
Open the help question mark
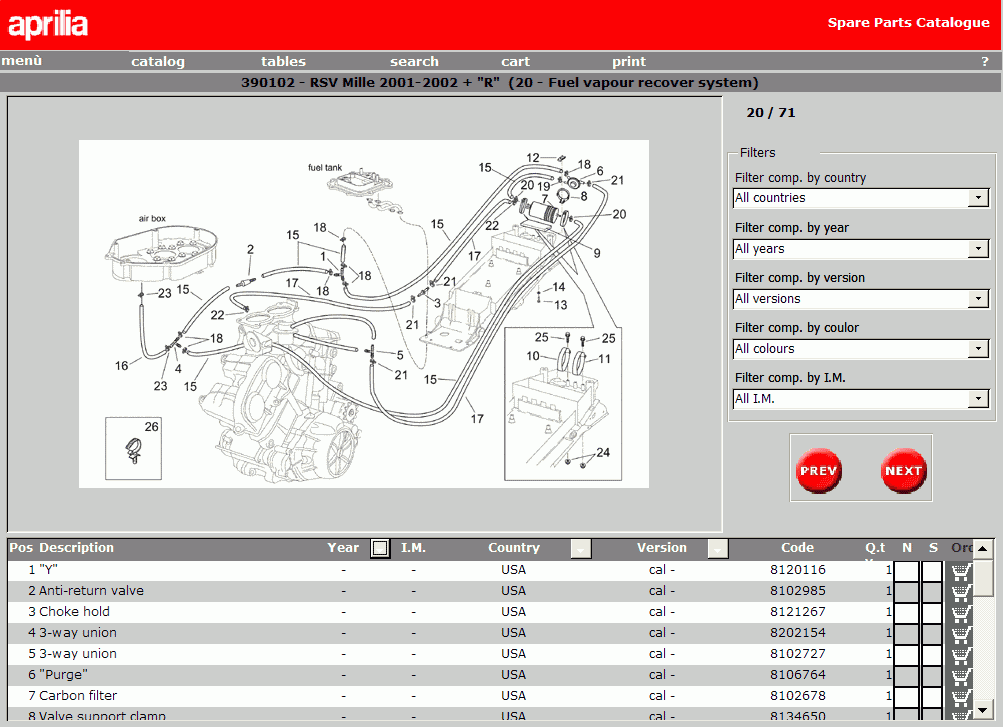pyautogui.click(x=984, y=61)
